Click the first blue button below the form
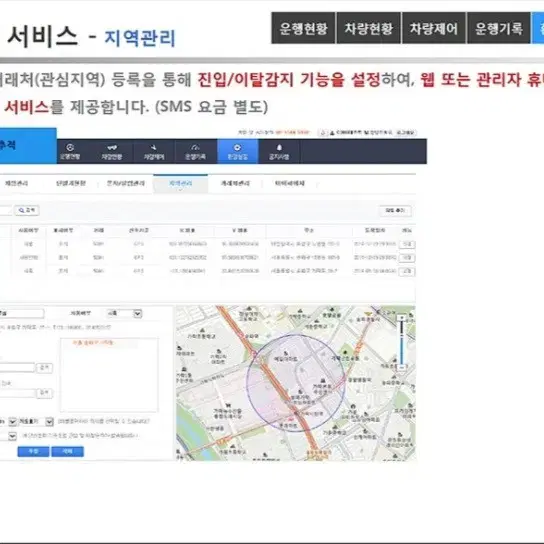544x544 pixels. [33, 451]
